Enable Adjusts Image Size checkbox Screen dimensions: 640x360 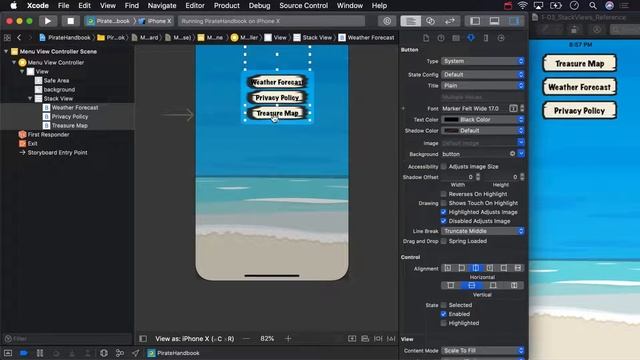pyautogui.click(x=444, y=167)
